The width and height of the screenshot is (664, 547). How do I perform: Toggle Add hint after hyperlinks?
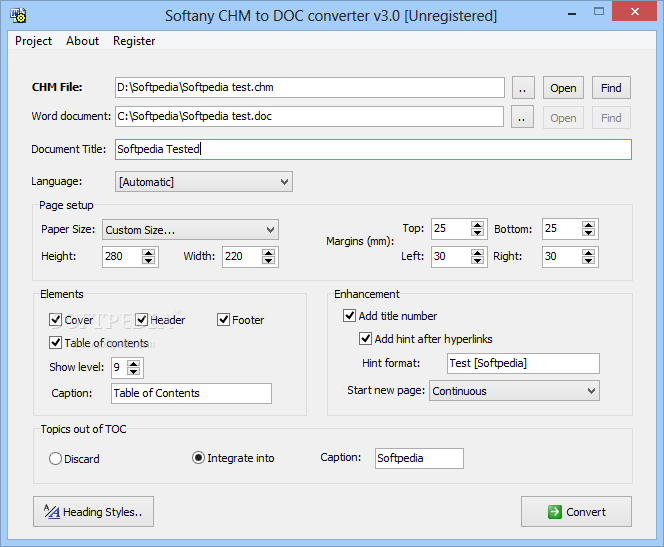[x=365, y=338]
